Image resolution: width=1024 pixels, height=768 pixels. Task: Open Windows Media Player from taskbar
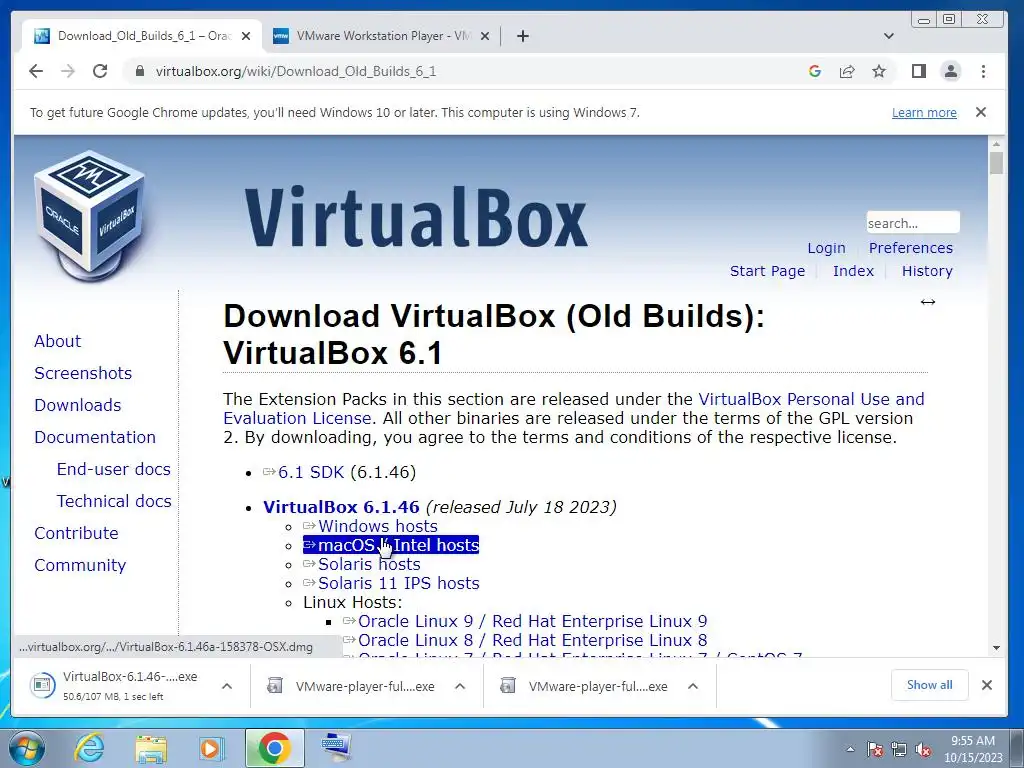212,748
